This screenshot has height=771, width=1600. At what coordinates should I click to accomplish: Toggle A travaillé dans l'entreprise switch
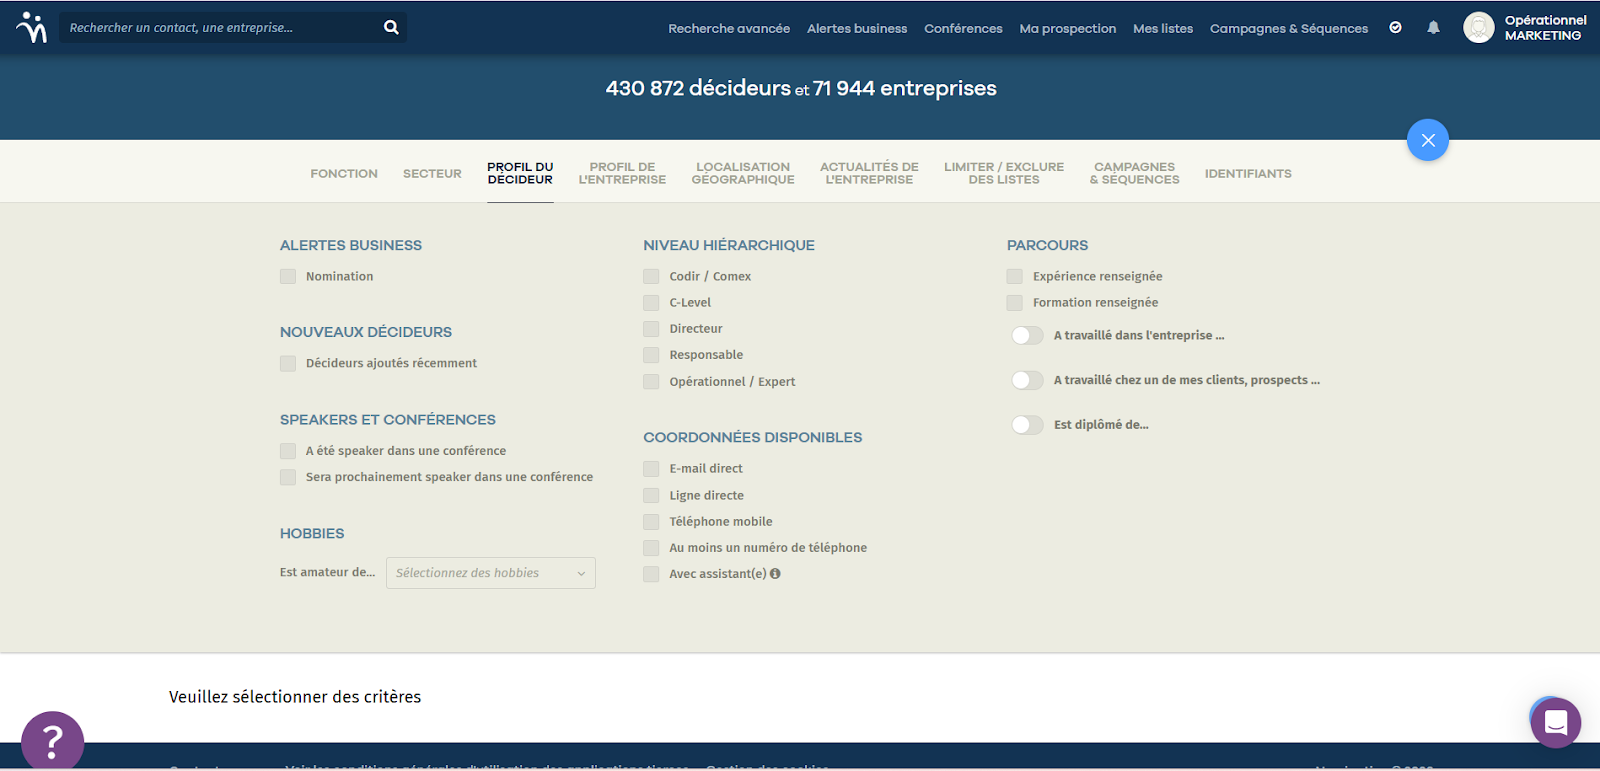[x=1027, y=336]
